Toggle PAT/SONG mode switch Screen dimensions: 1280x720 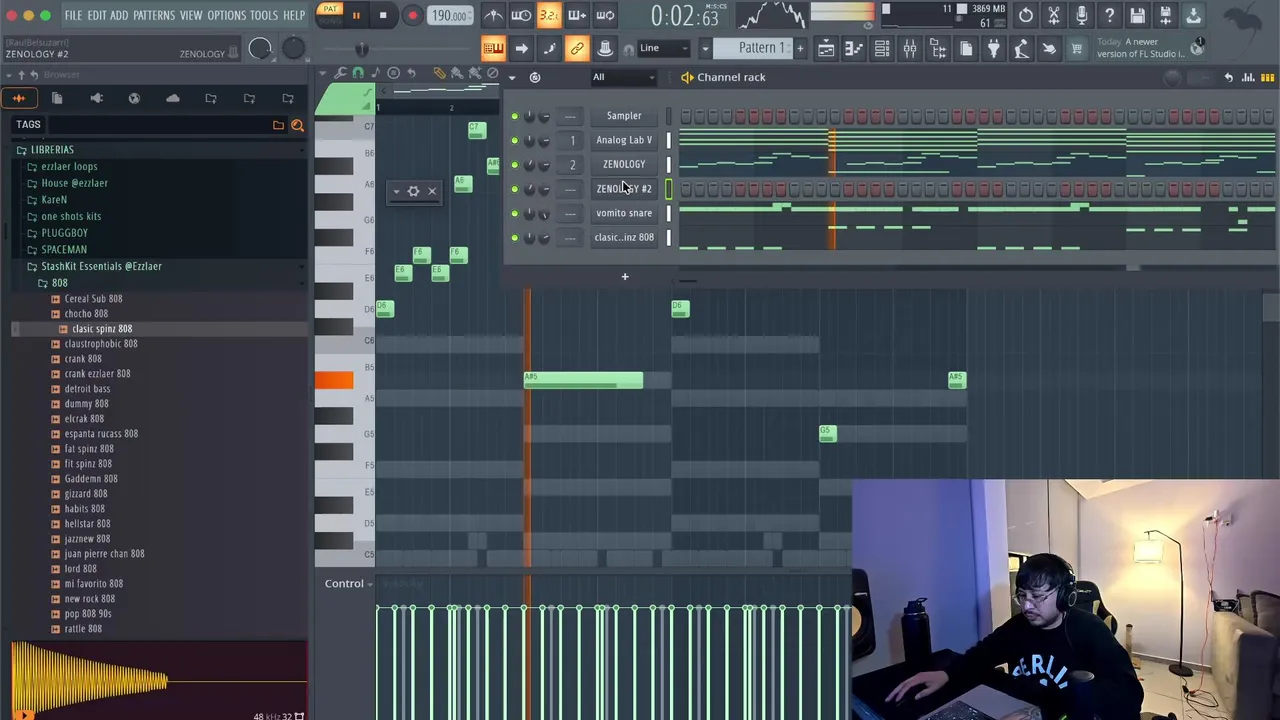pos(329,15)
